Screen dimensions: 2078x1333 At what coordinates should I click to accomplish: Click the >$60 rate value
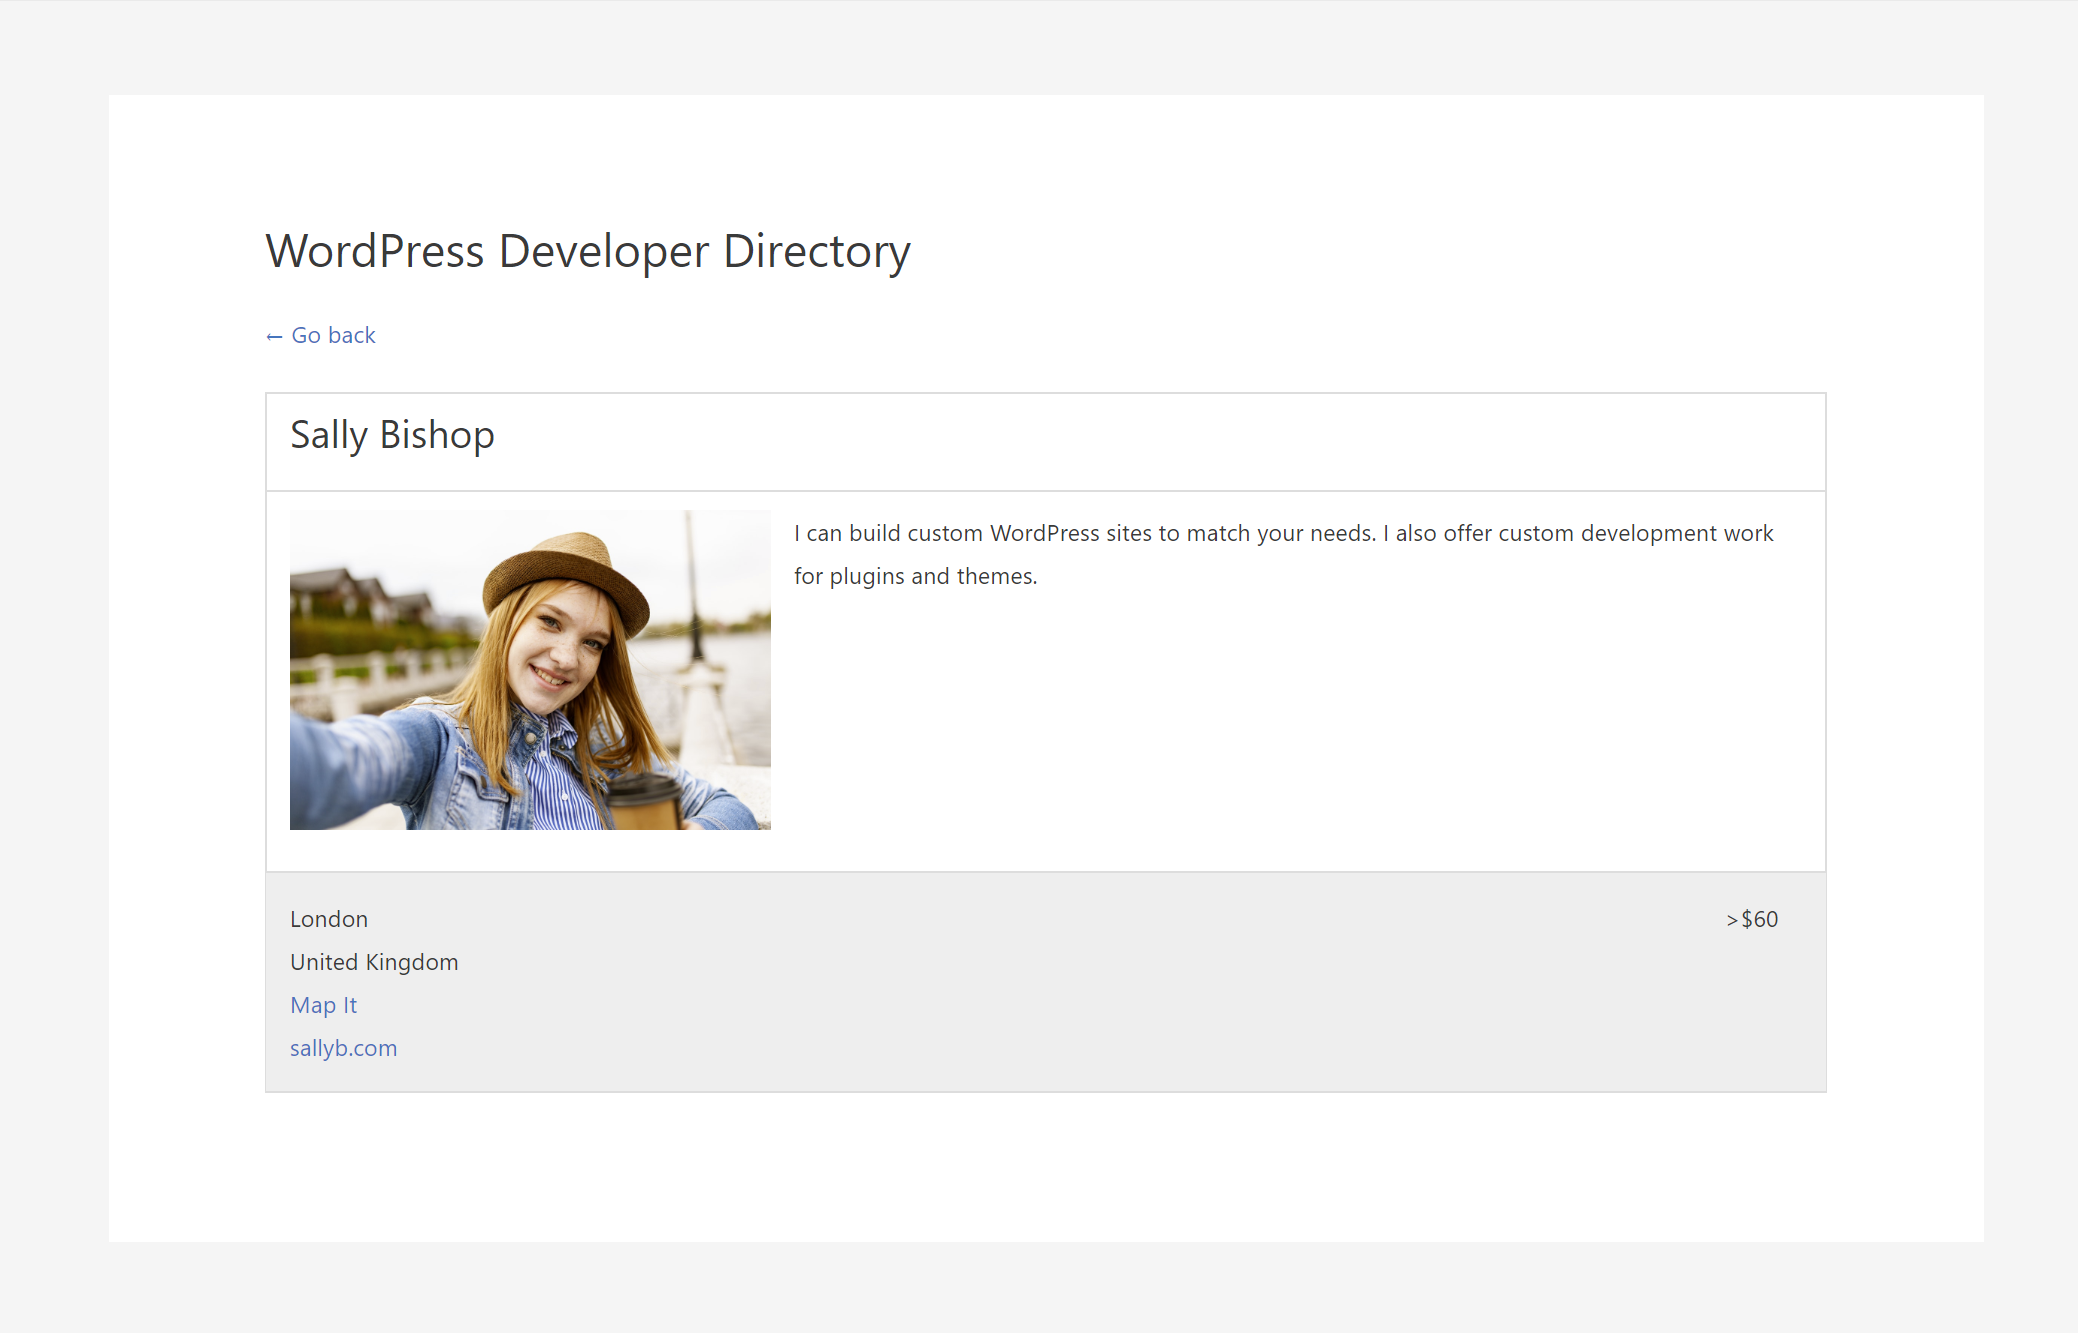pyautogui.click(x=1752, y=919)
